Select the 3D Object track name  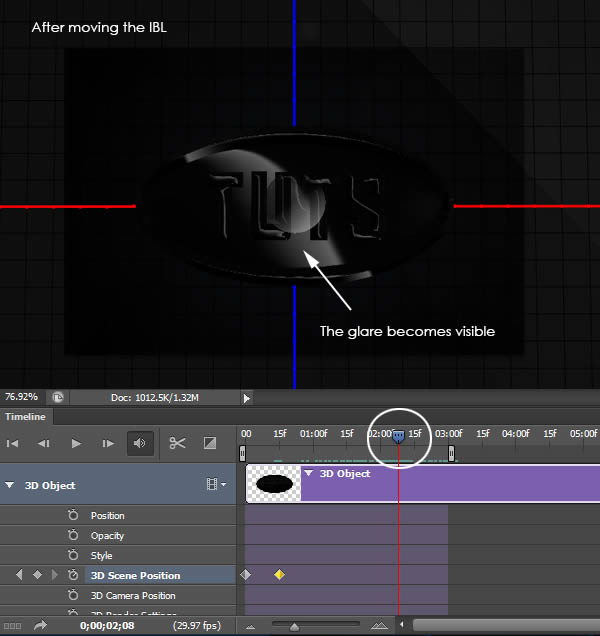50,486
